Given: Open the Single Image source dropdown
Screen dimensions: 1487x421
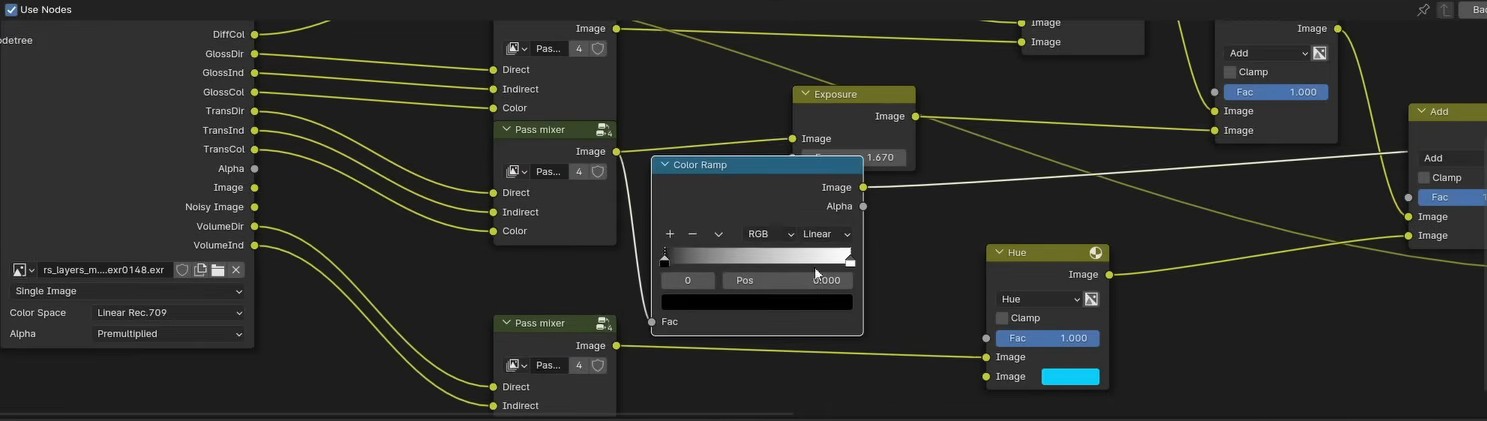Looking at the screenshot, I should pyautogui.click(x=127, y=291).
